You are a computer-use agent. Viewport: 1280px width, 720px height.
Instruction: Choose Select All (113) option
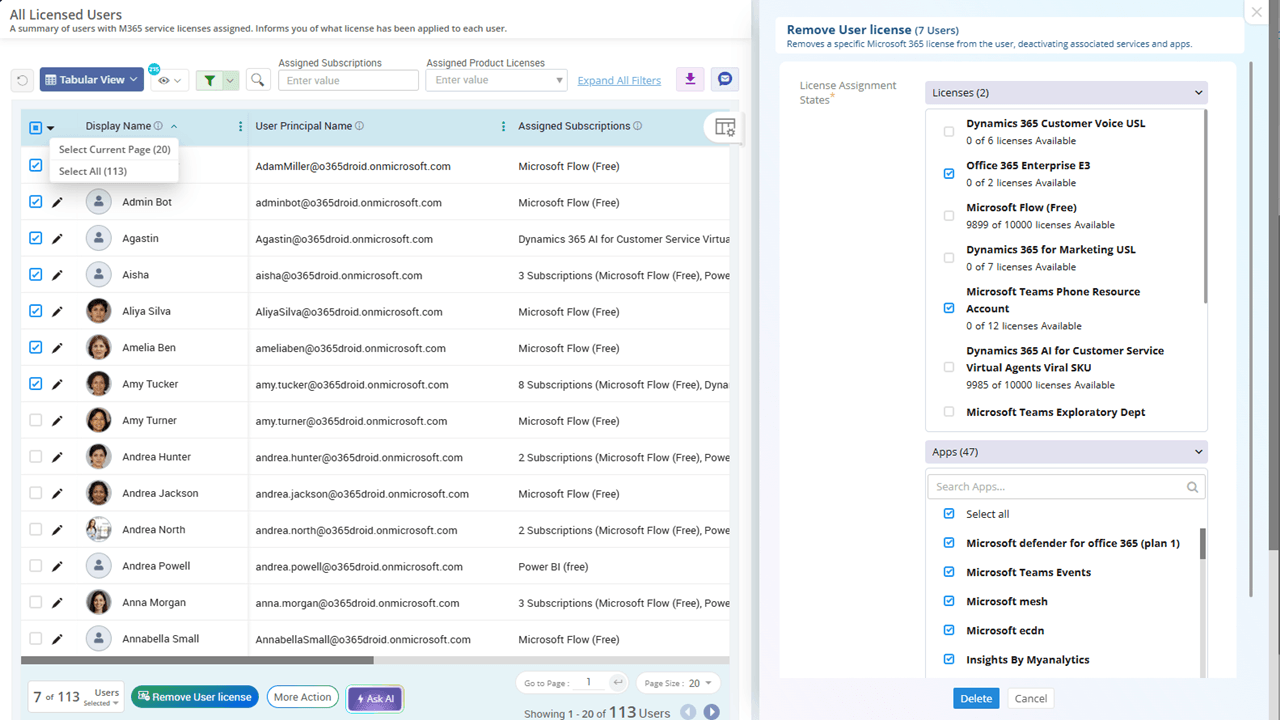click(x=93, y=171)
